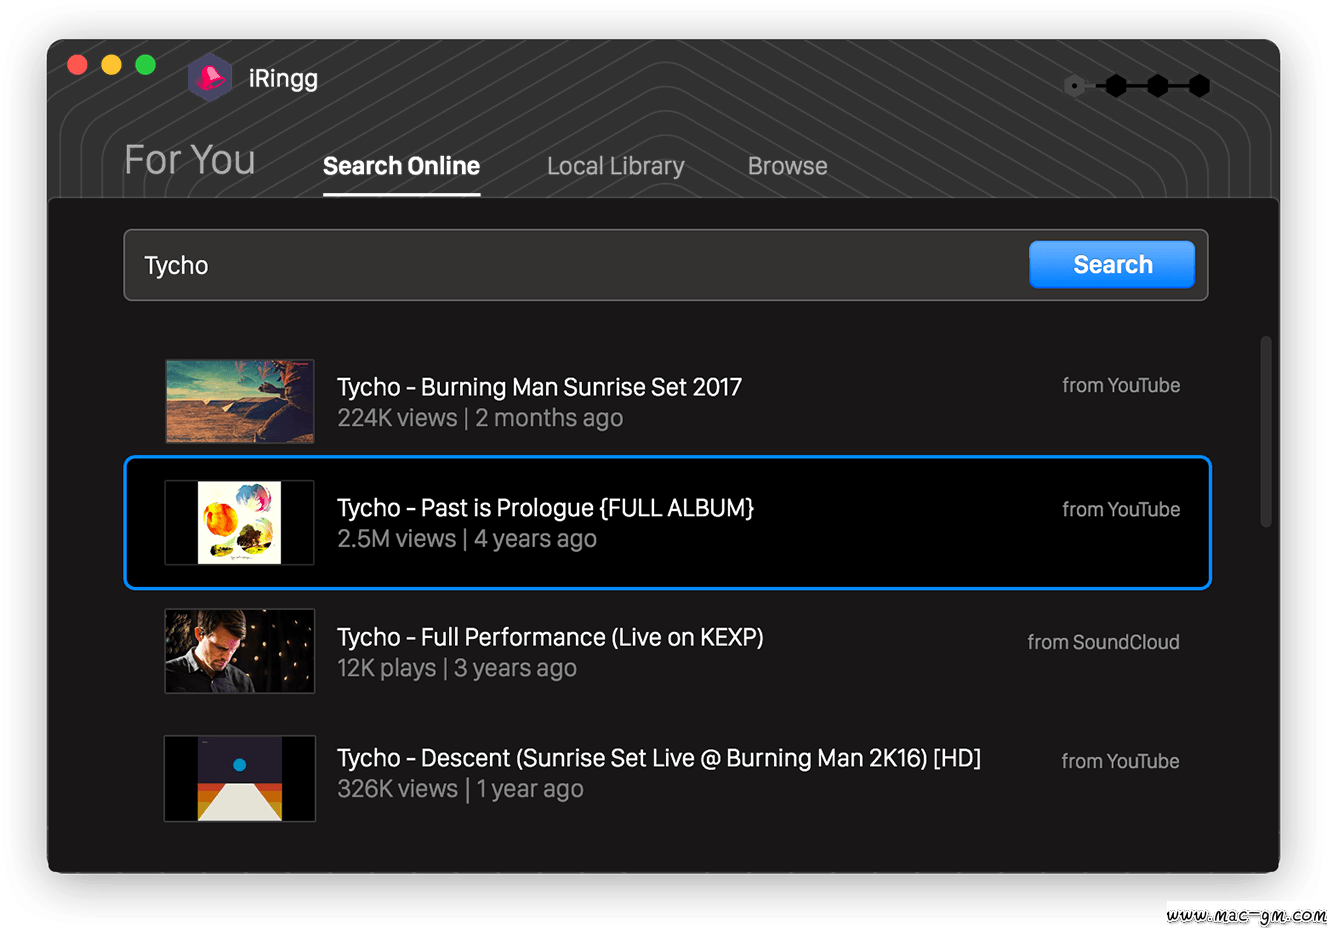
Task: Click the blue Search button
Action: coord(1112,265)
